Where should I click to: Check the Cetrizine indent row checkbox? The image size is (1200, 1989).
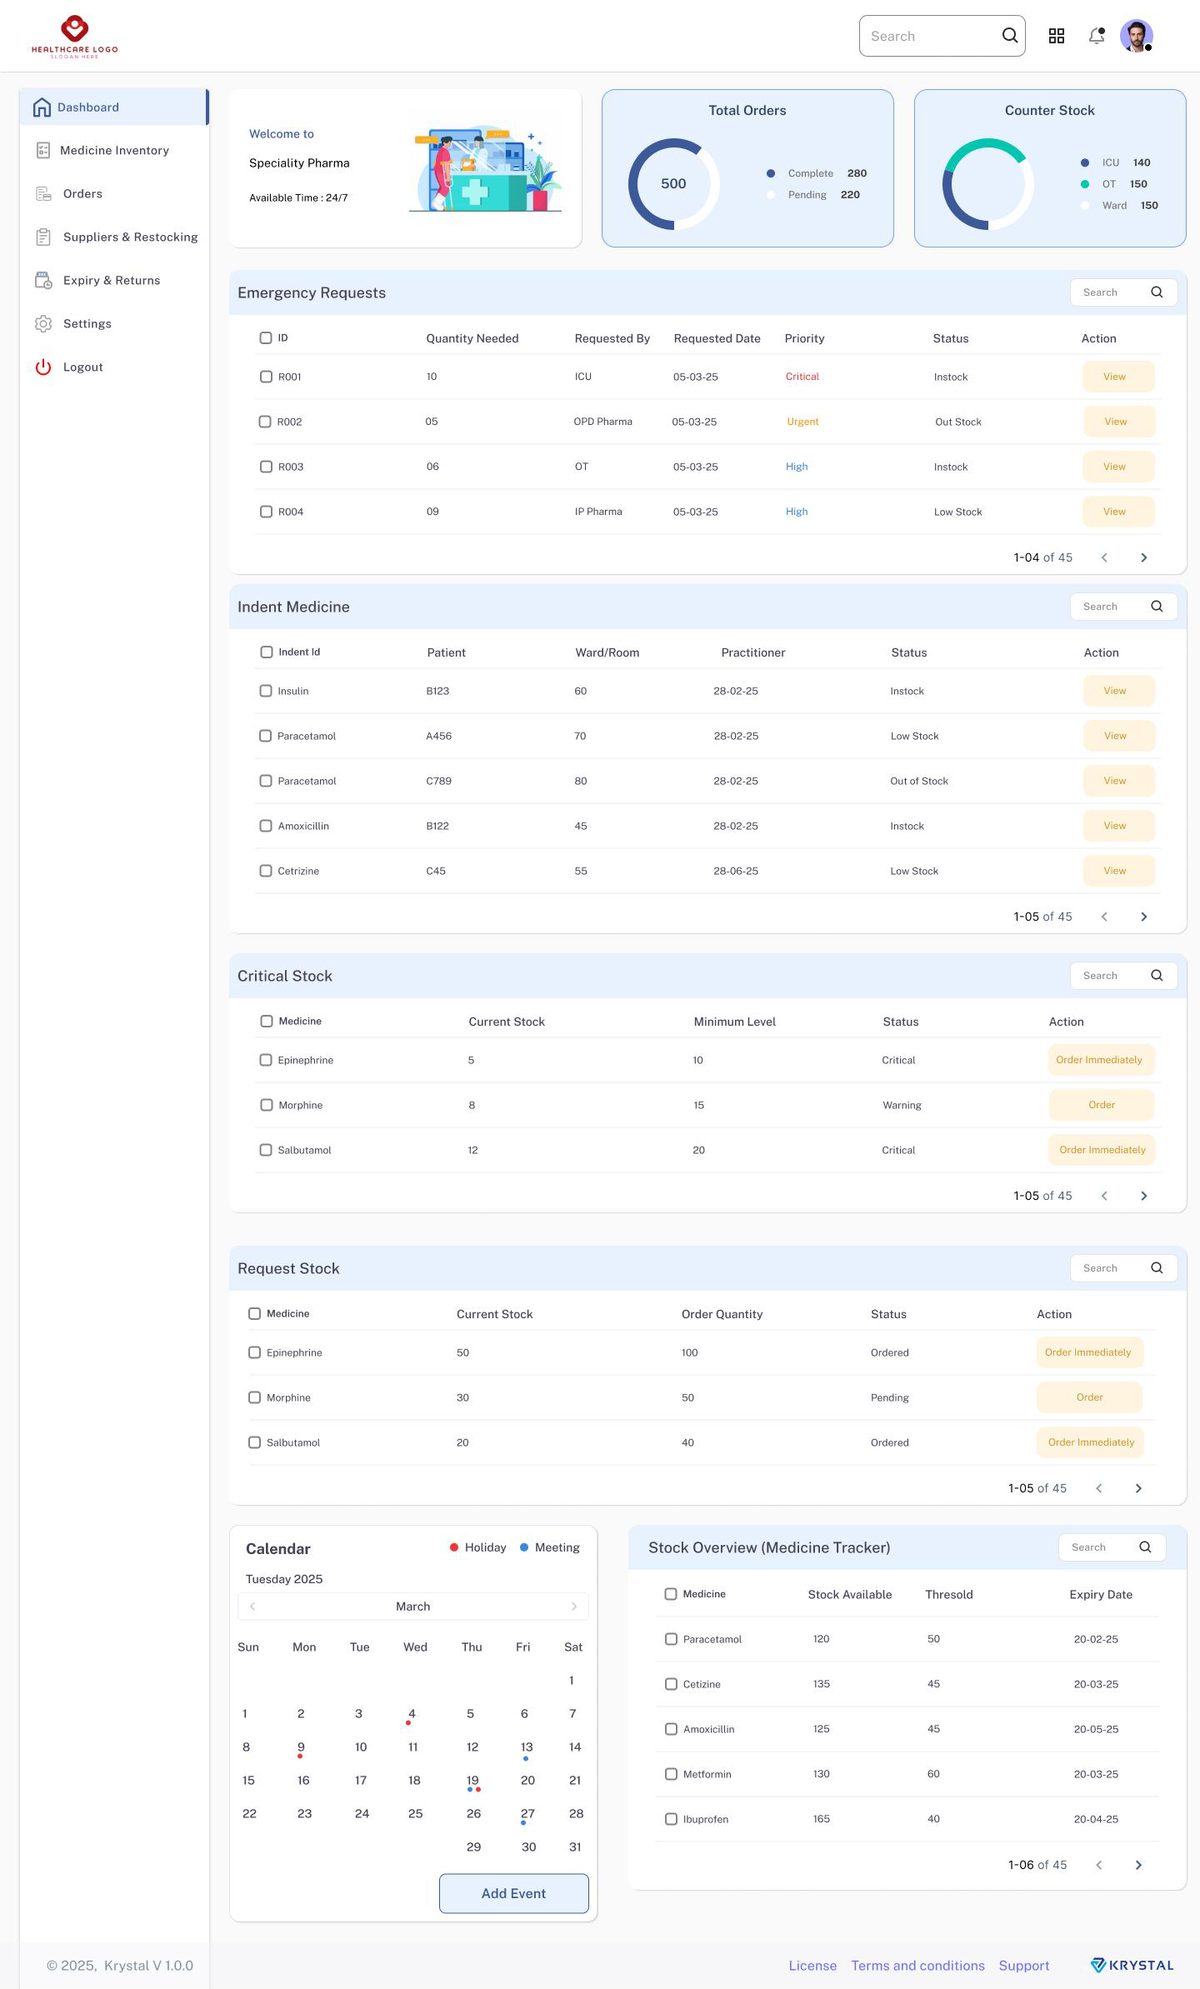tap(266, 871)
